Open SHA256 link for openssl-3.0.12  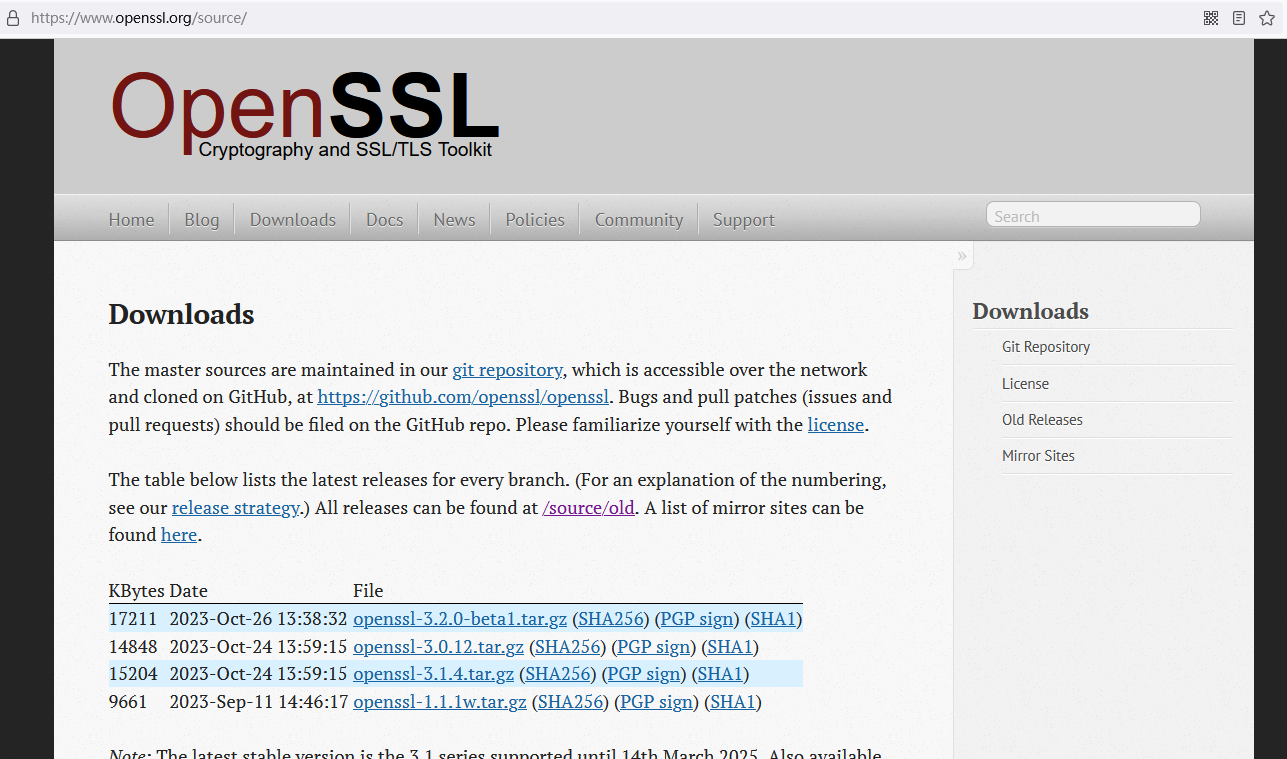(x=568, y=647)
